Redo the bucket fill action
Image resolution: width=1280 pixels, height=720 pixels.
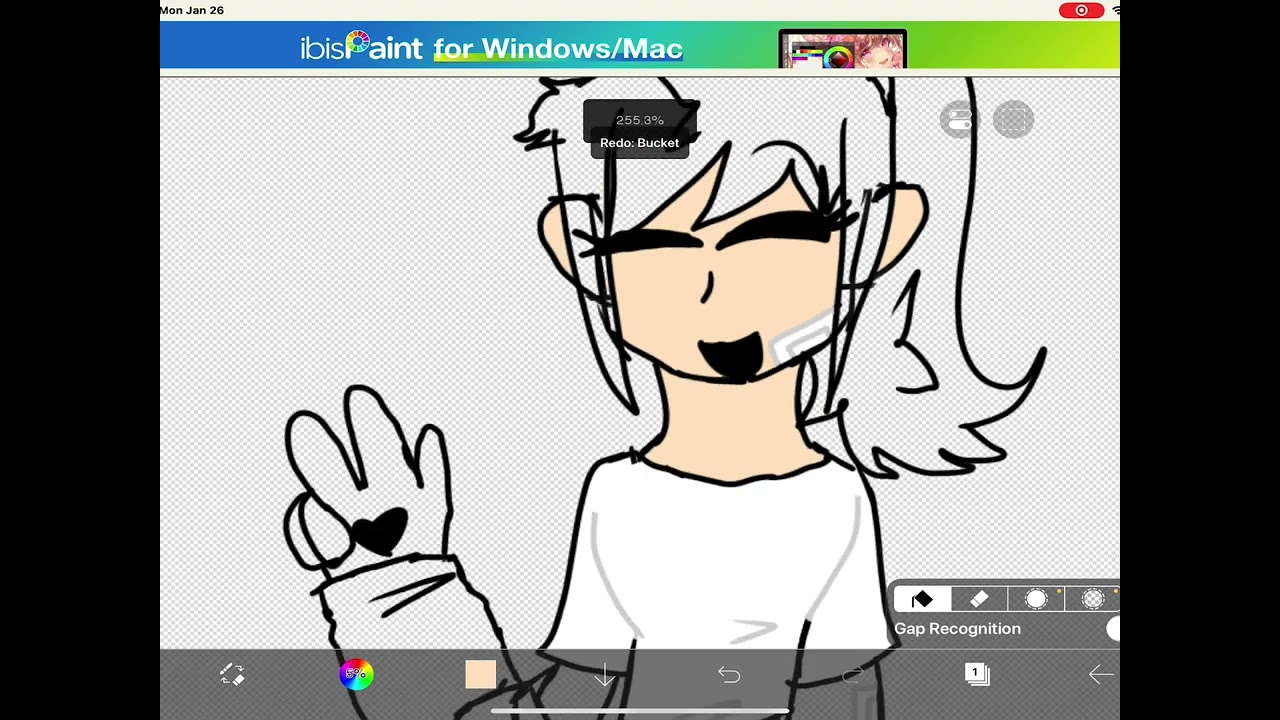[x=853, y=675]
